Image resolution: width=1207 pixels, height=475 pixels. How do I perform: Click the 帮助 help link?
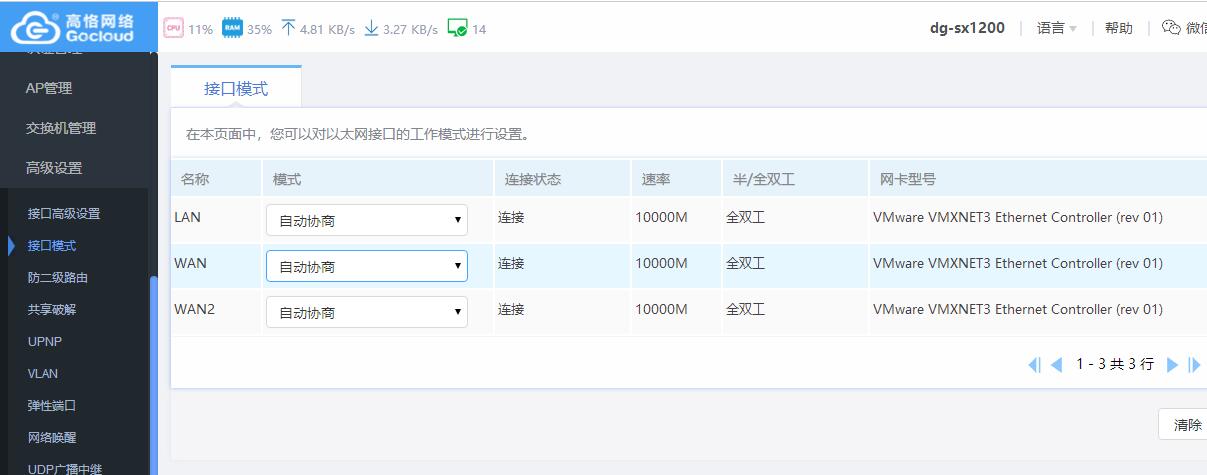[1118, 28]
